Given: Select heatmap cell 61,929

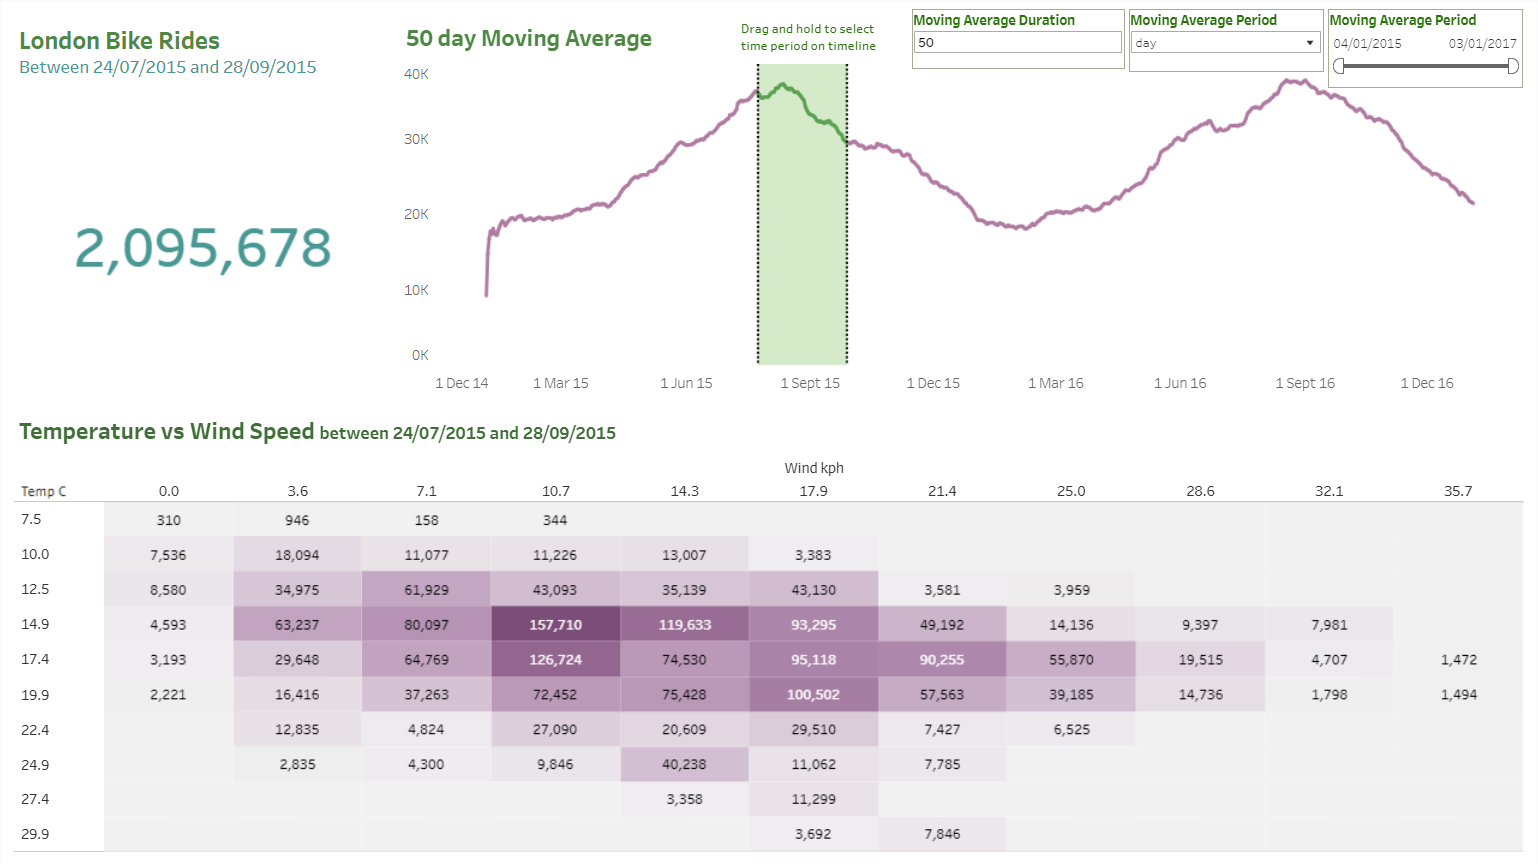Looking at the screenshot, I should [426, 589].
